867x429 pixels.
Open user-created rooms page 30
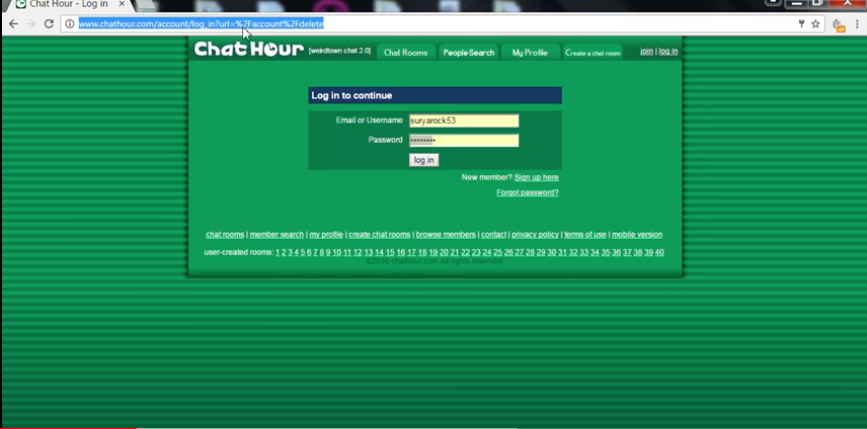pyautogui.click(x=552, y=253)
